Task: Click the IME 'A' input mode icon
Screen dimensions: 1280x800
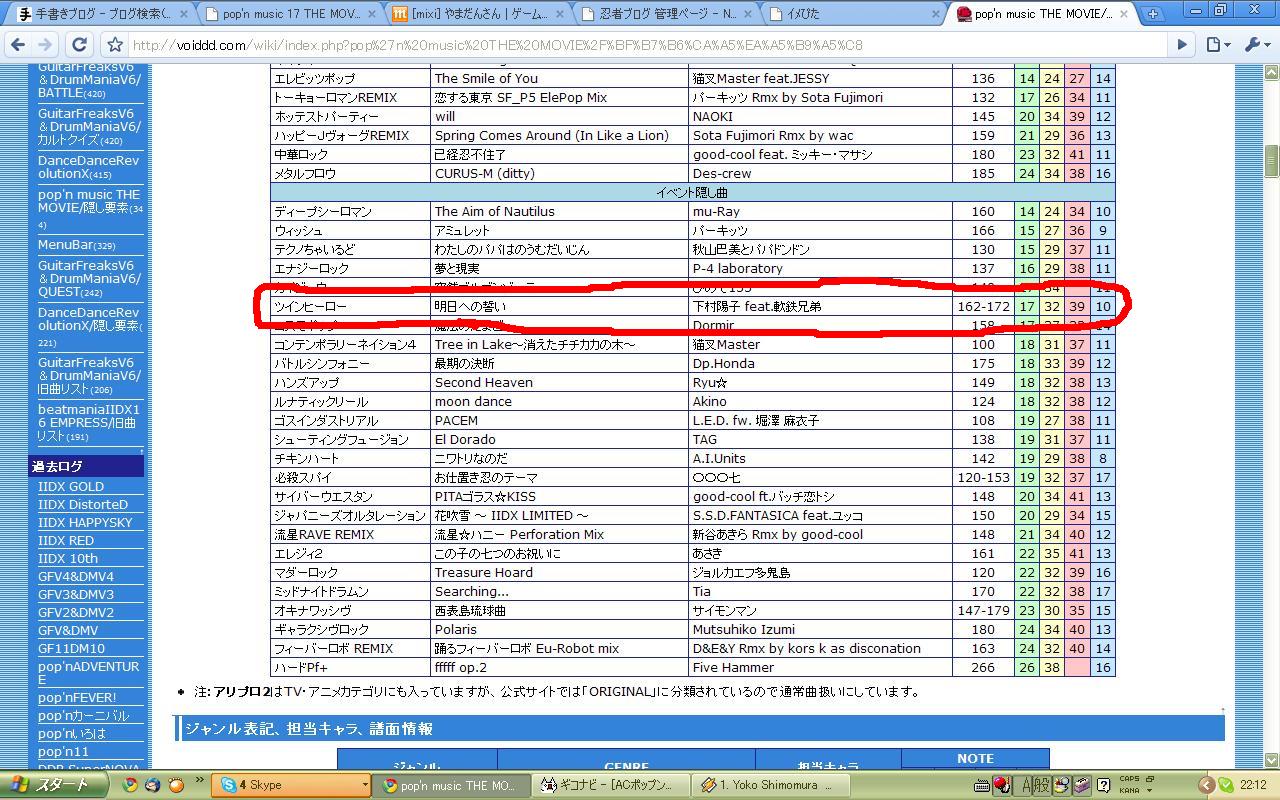Action: (1023, 785)
